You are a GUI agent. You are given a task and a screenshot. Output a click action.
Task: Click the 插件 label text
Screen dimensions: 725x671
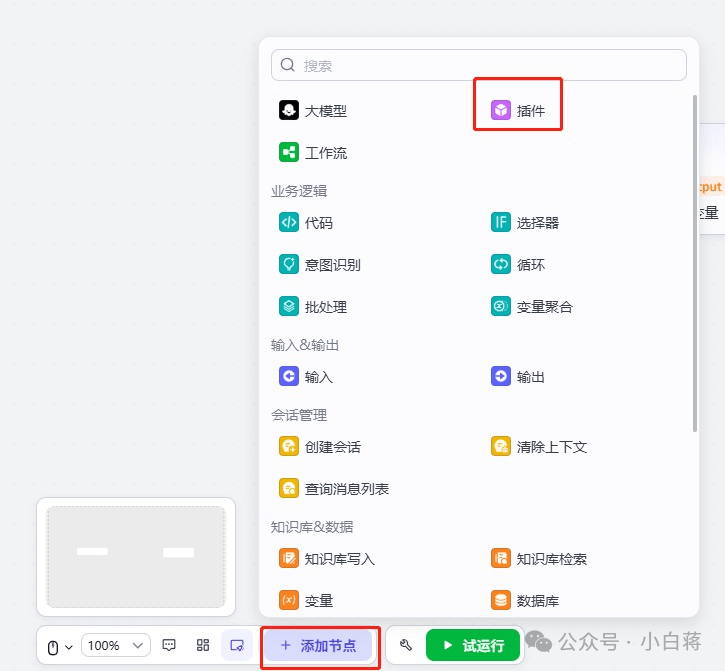tap(531, 111)
